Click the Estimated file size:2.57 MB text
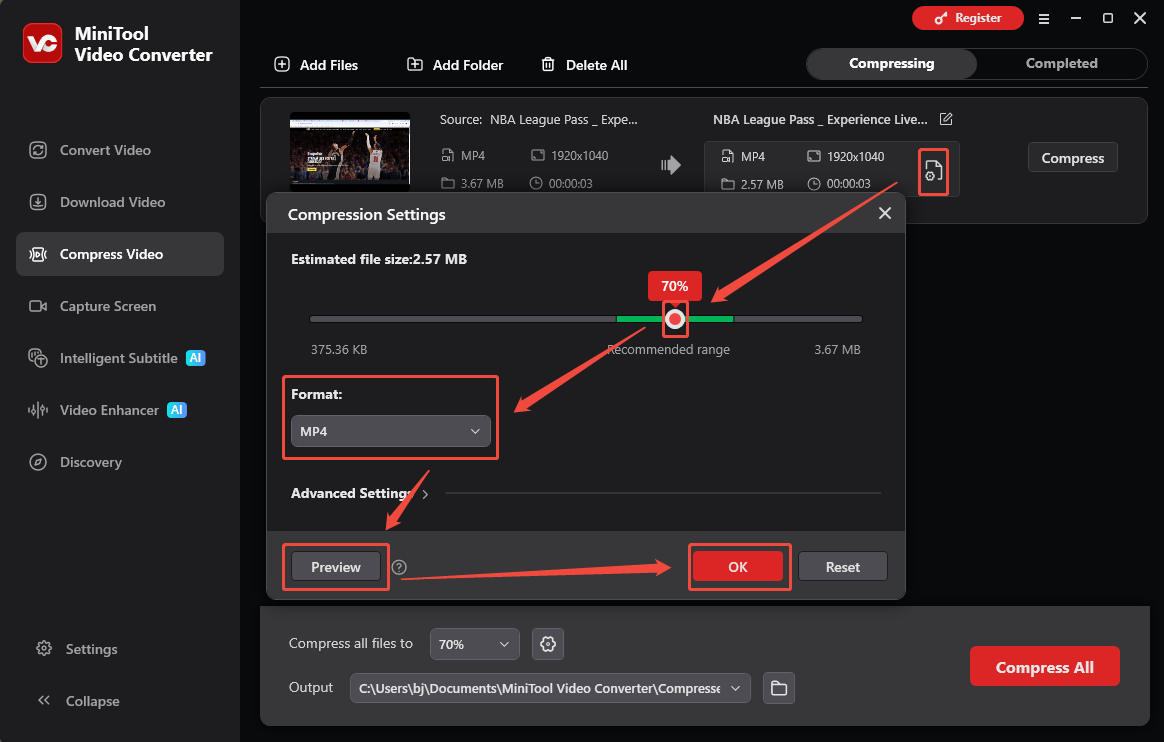The width and height of the screenshot is (1164, 742). point(379,259)
